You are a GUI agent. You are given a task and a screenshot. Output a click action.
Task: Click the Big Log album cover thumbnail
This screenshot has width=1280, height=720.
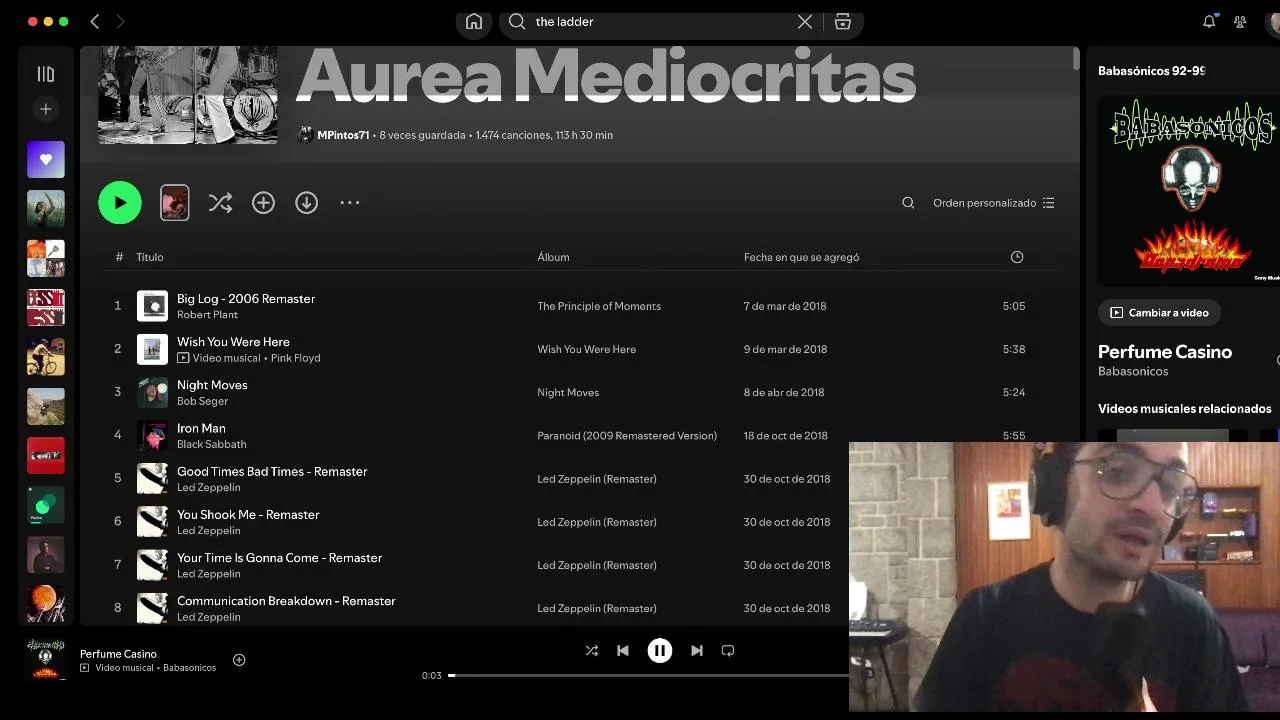coord(152,306)
